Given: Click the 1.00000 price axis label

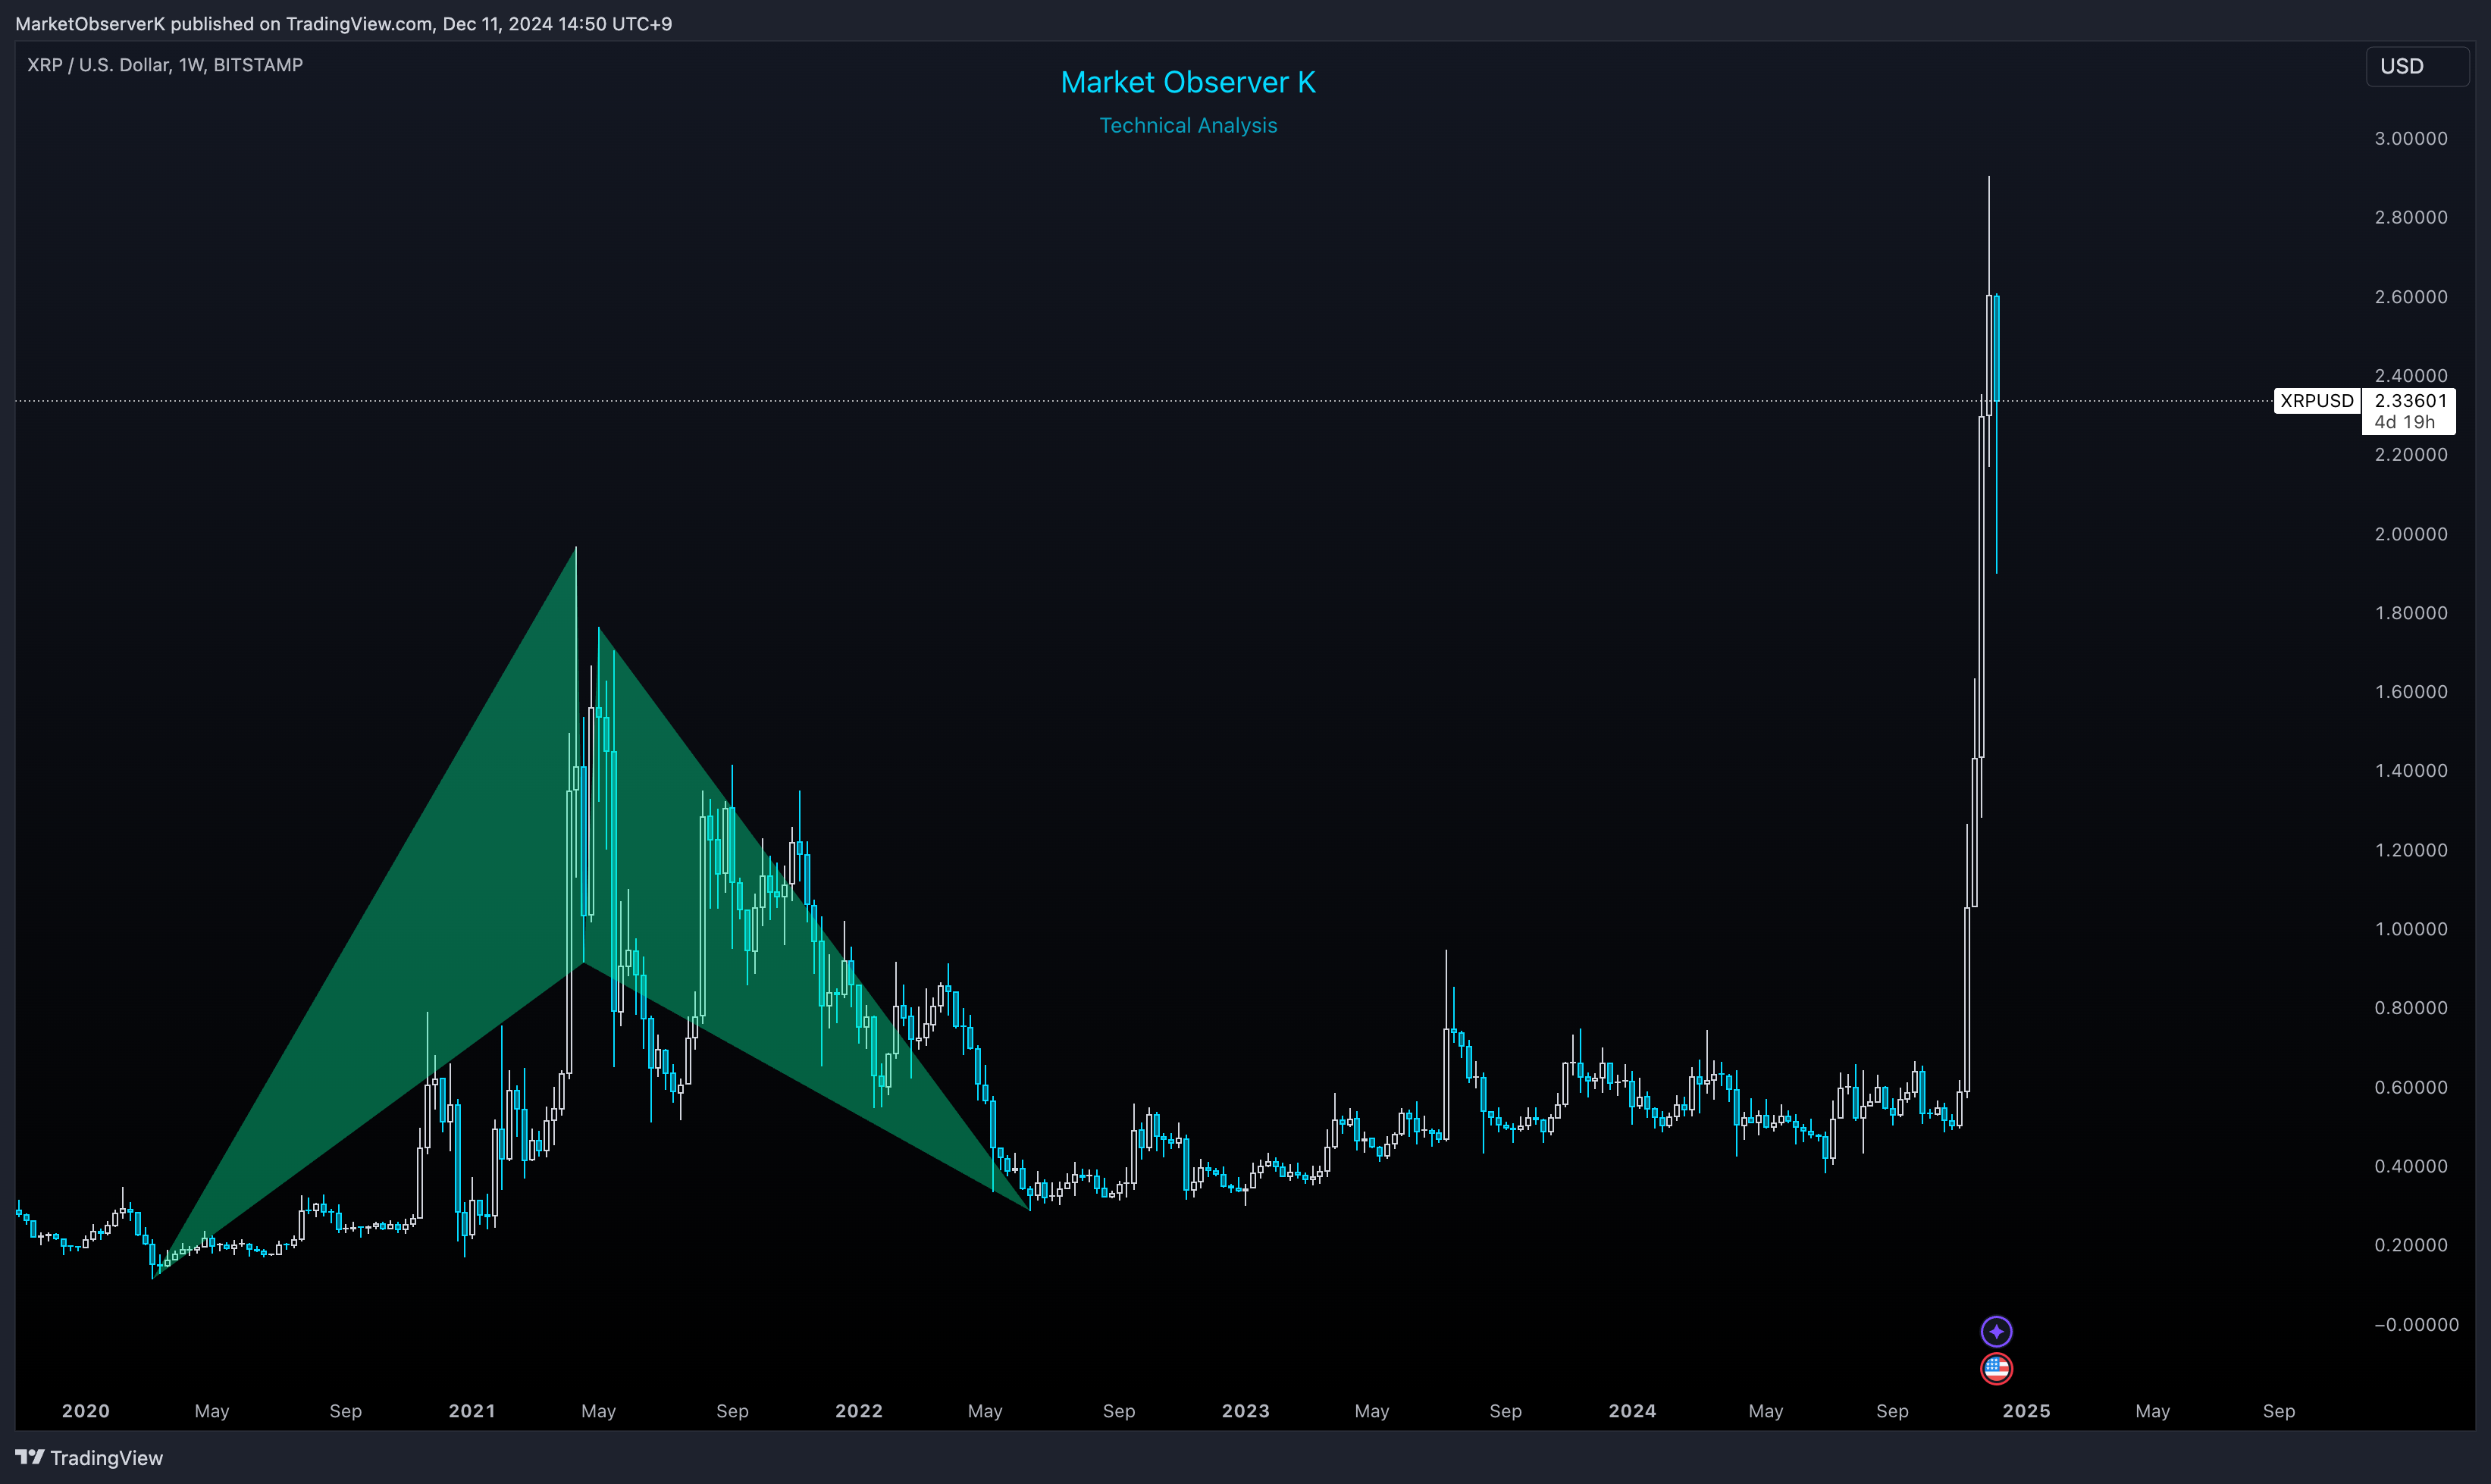Looking at the screenshot, I should [2411, 928].
